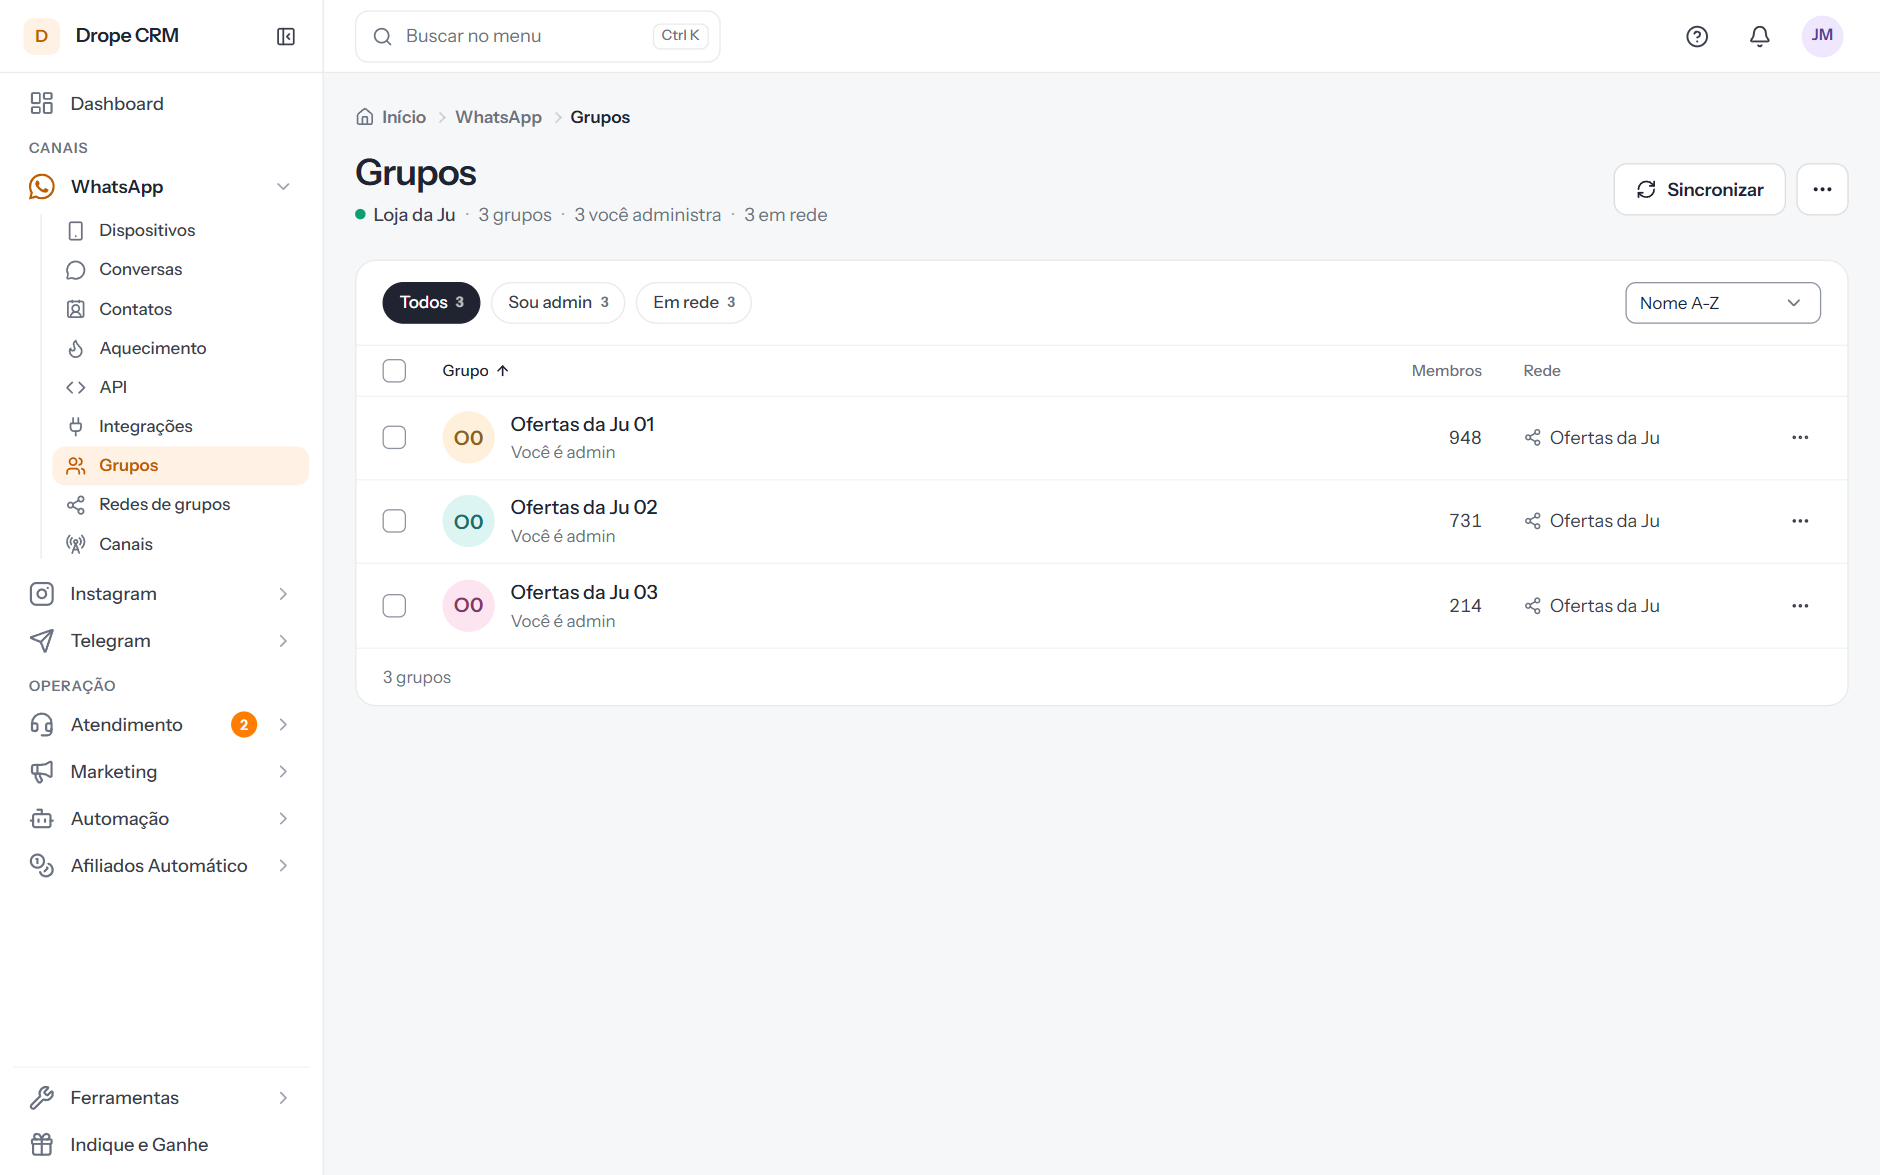Screen dimensions: 1880x1175
Task: Open Conversas chat bubble item
Action: pos(180,270)
